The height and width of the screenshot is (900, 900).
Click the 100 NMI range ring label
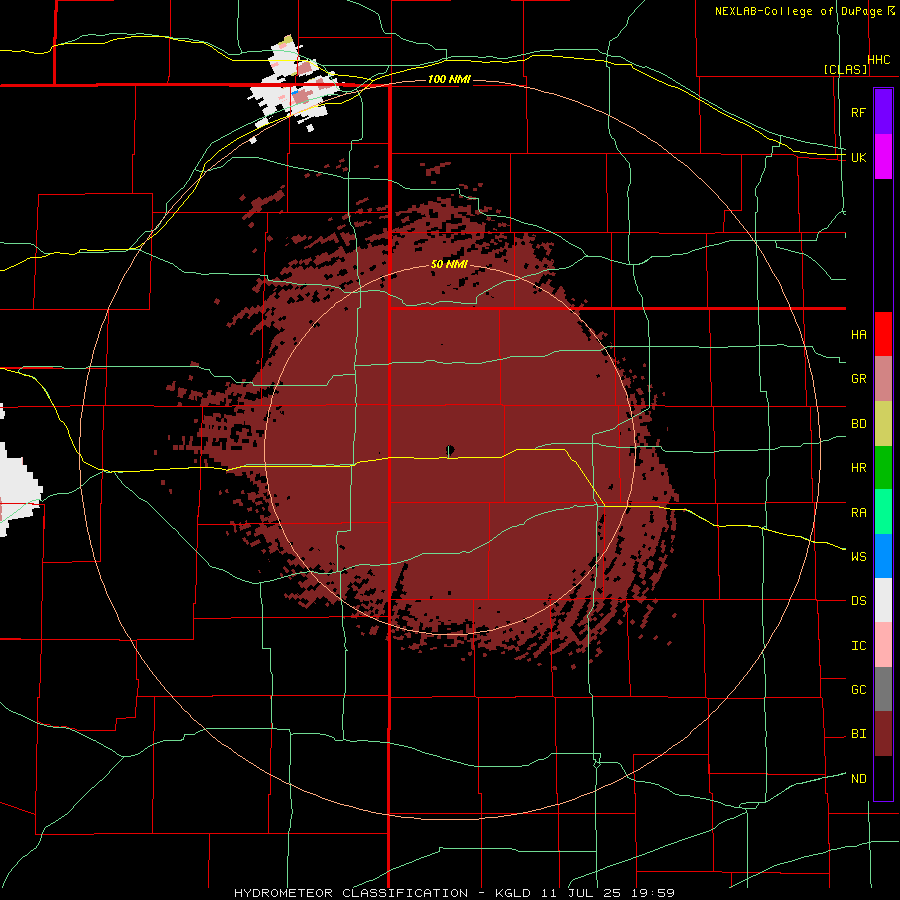[449, 79]
